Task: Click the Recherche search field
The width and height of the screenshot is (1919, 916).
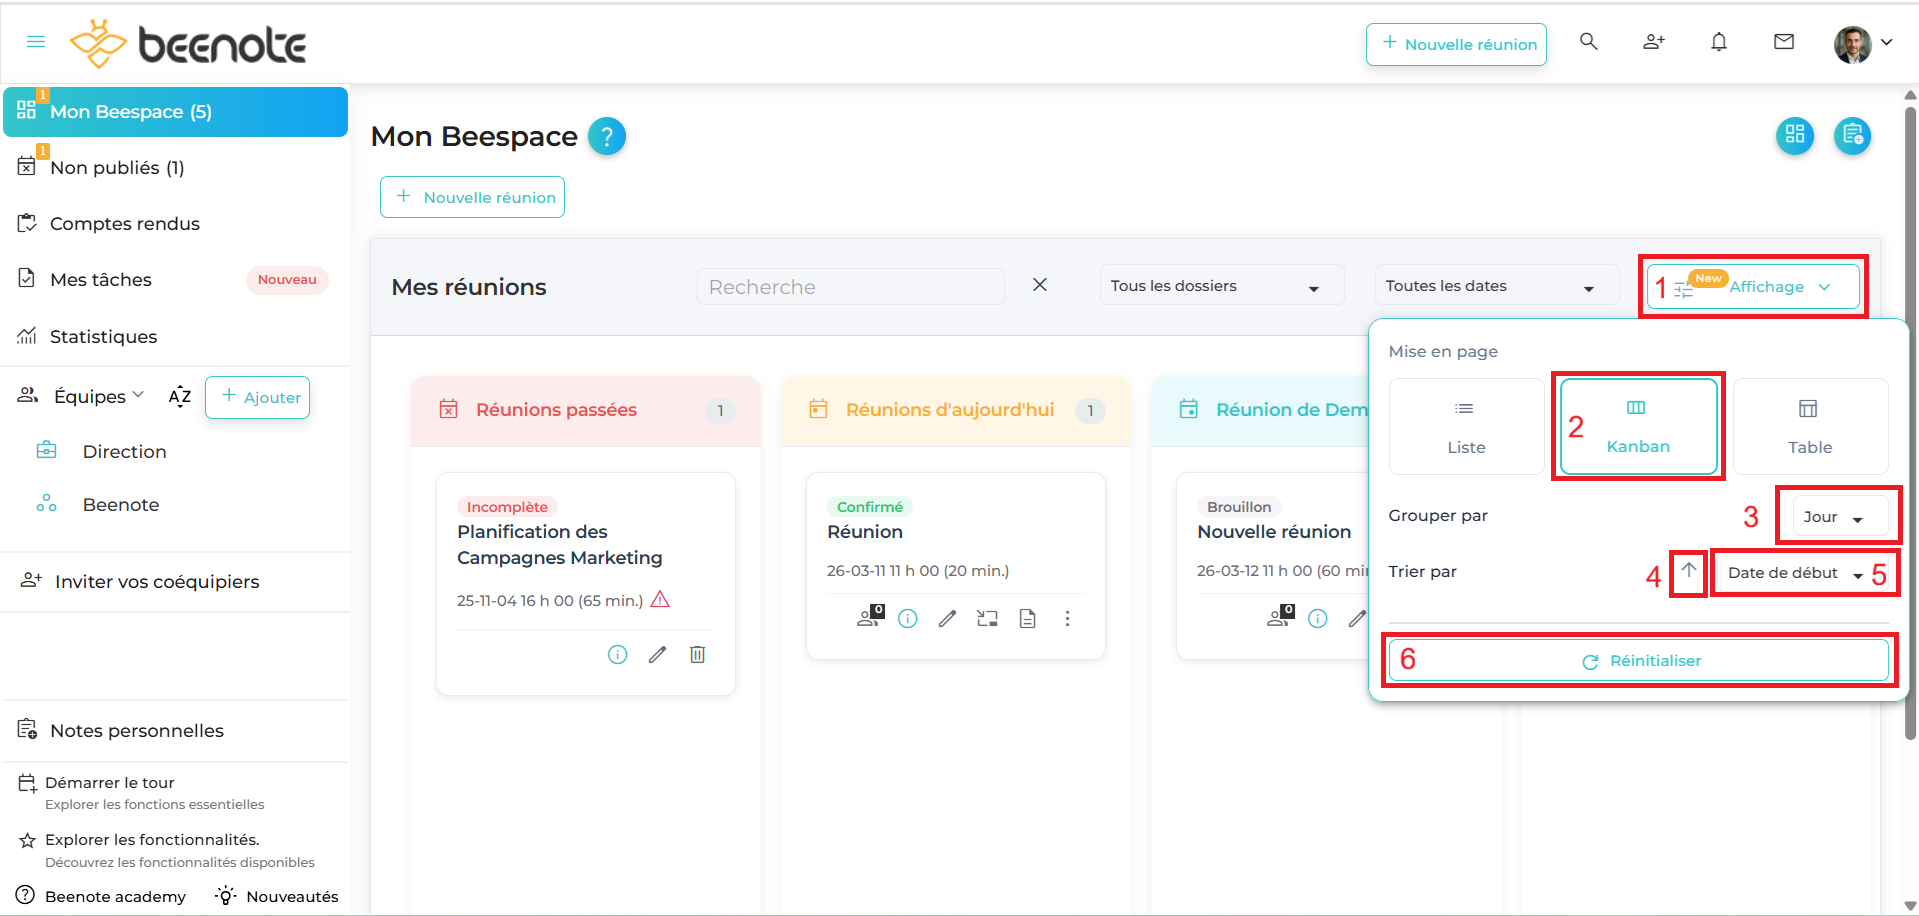Action: (850, 287)
